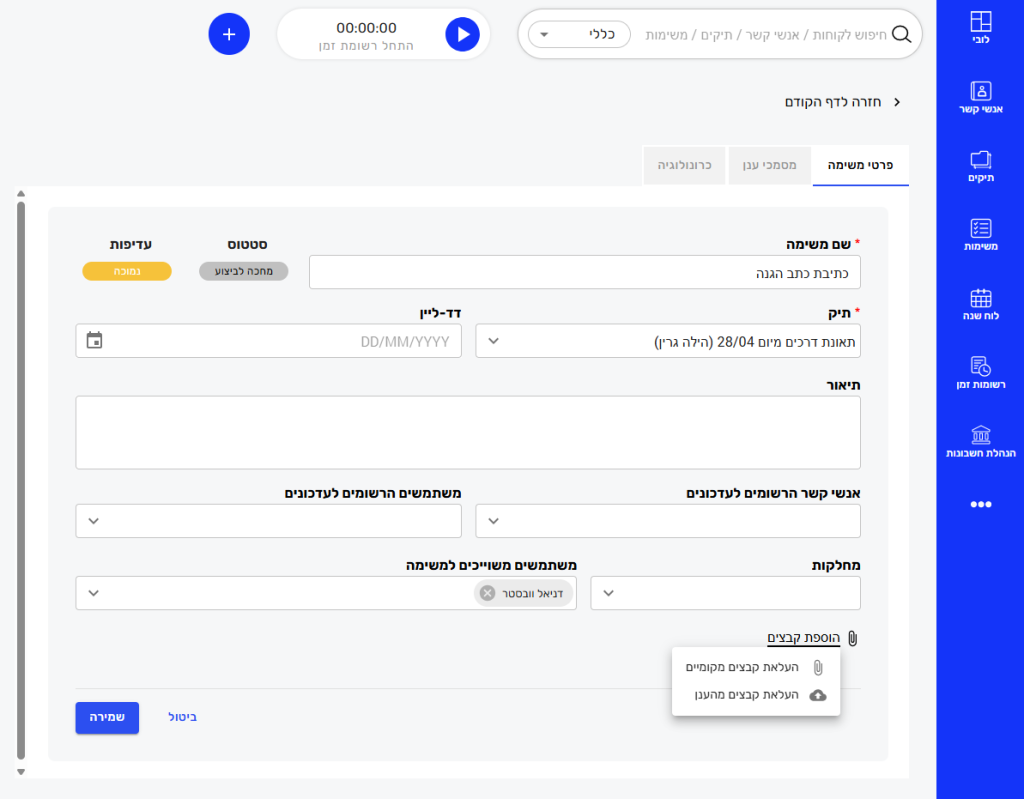The image size is (1024, 799).
Task: Click the שמירה save button
Action: coord(107,718)
